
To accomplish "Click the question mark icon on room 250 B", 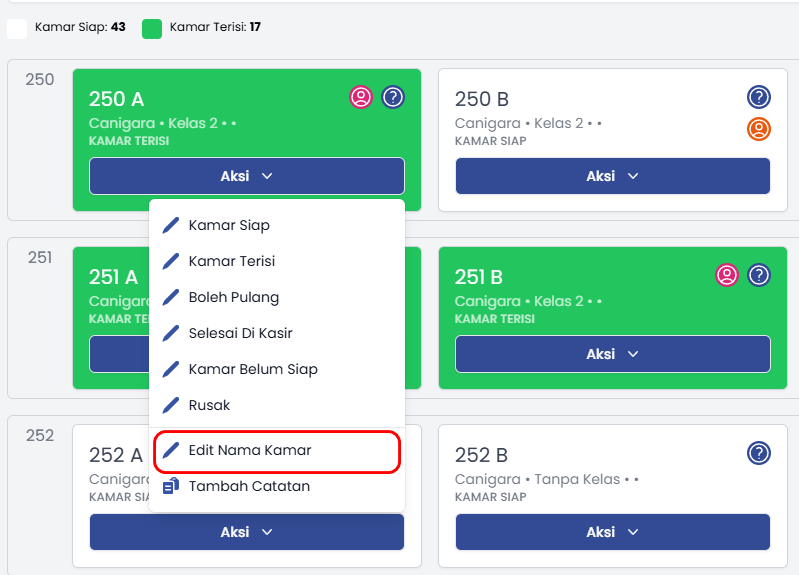I will (x=759, y=97).
